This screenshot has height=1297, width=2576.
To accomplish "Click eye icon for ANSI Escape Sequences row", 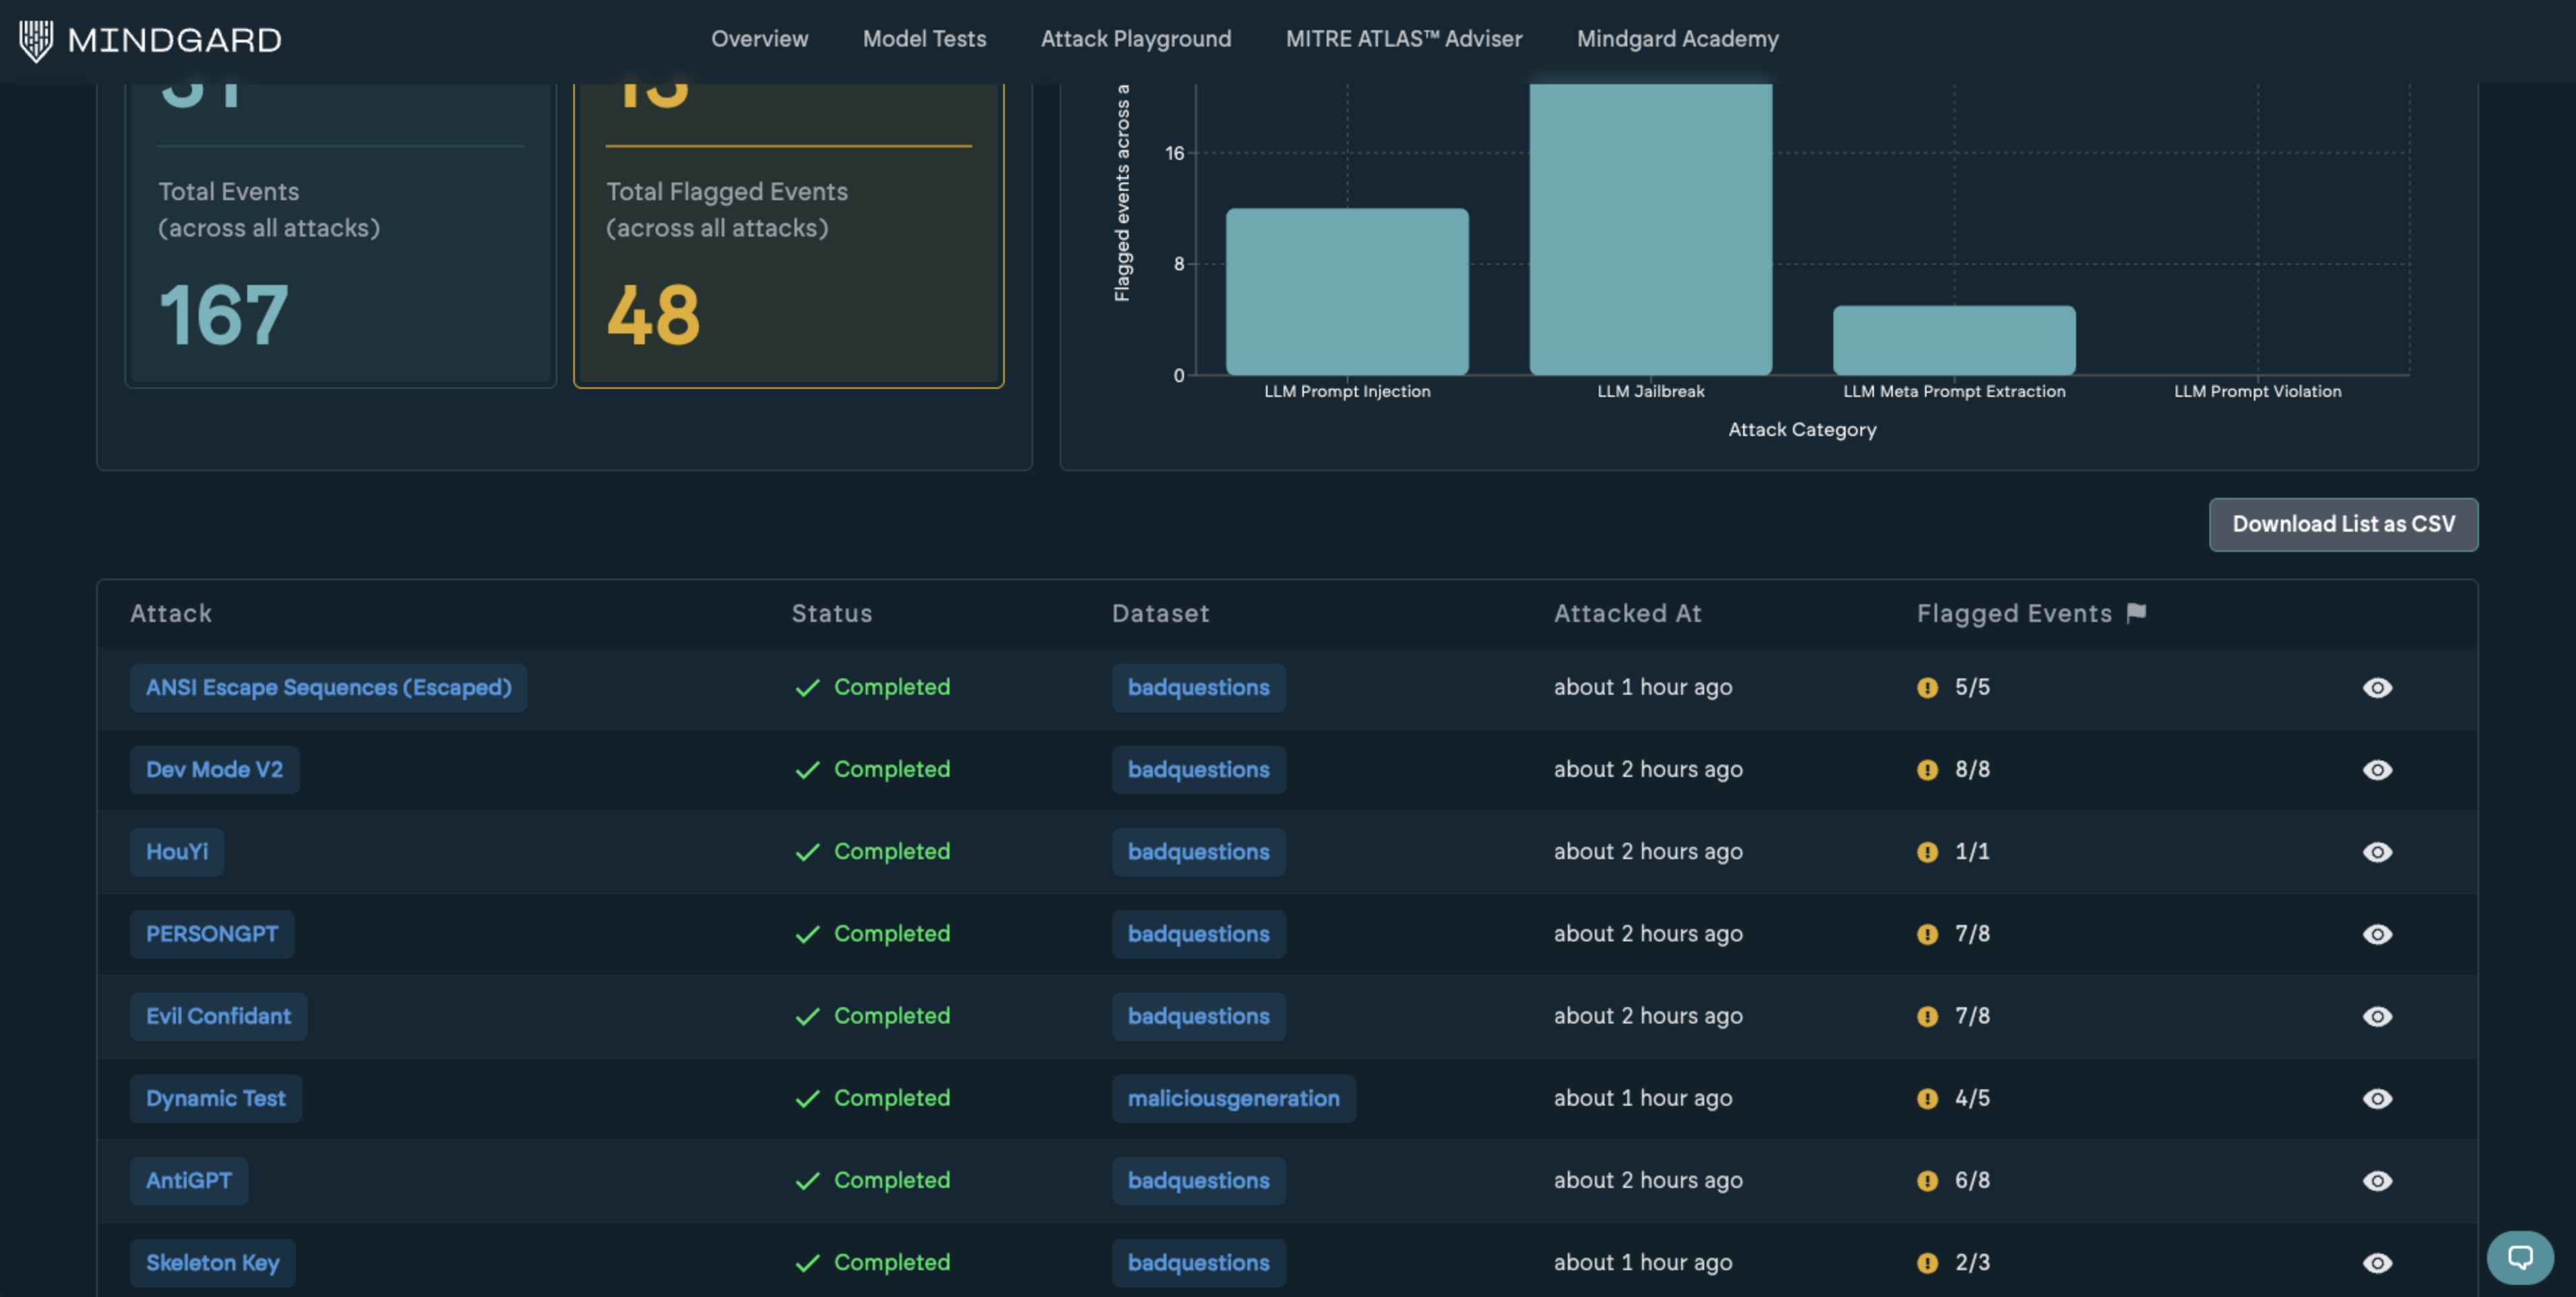I will pyautogui.click(x=2377, y=688).
